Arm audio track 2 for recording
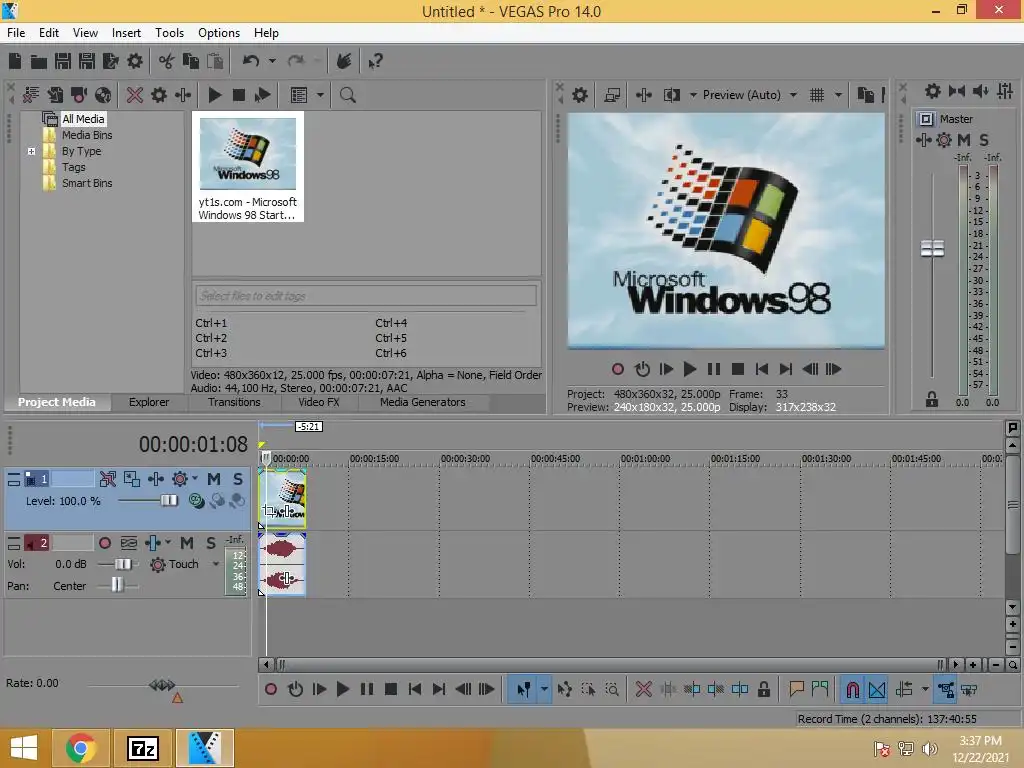Image resolution: width=1024 pixels, height=768 pixels. (x=104, y=543)
